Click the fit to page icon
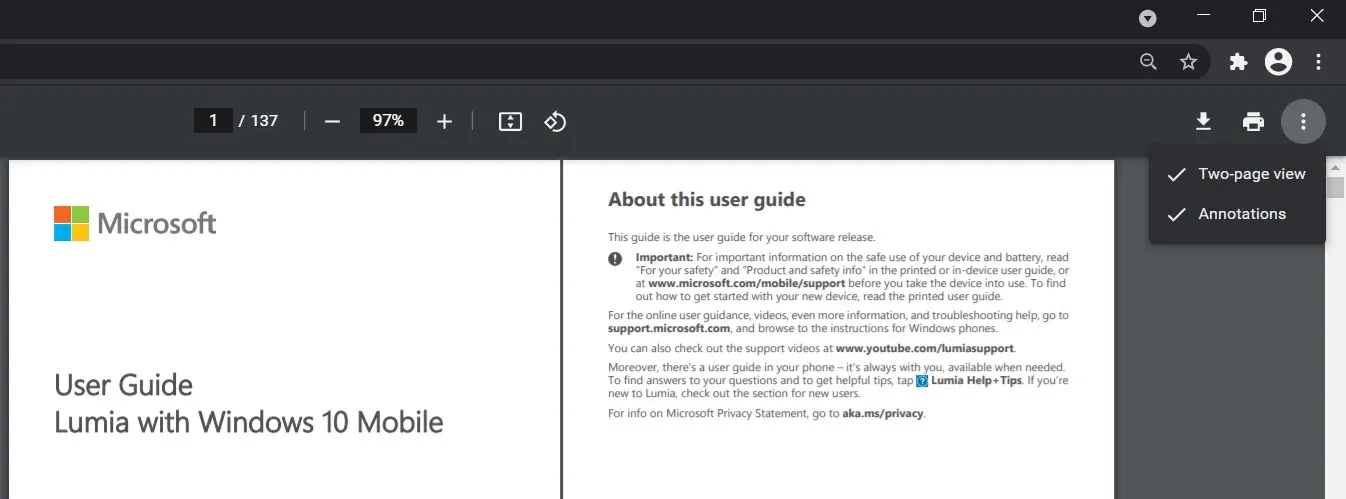The width and height of the screenshot is (1346, 499). pyautogui.click(x=510, y=121)
